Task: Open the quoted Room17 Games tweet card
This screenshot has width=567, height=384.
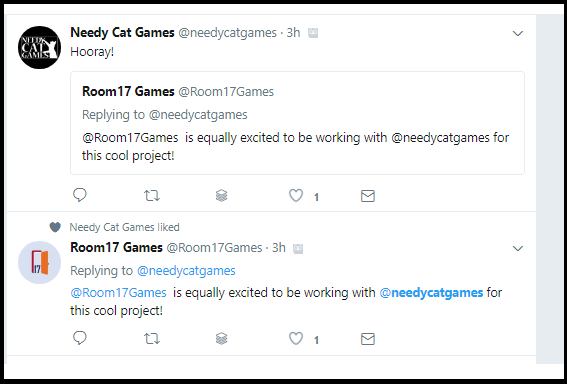Action: (x=297, y=123)
